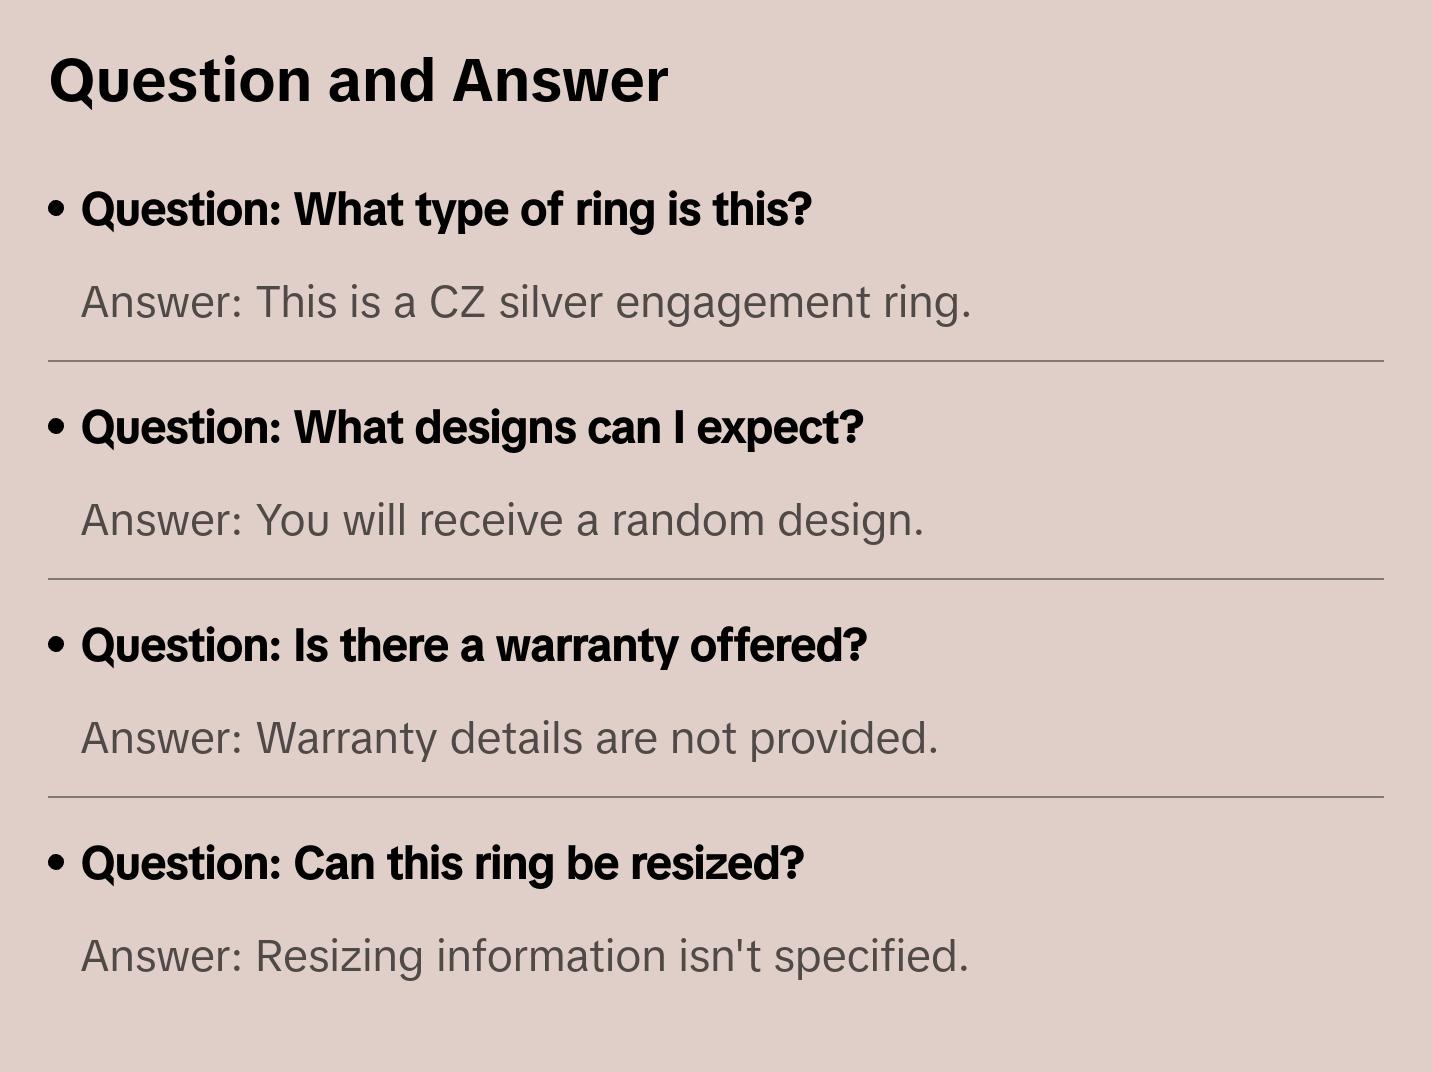Click the divider below the engagement ring answer
This screenshot has height=1072, width=1432.
tap(716, 361)
